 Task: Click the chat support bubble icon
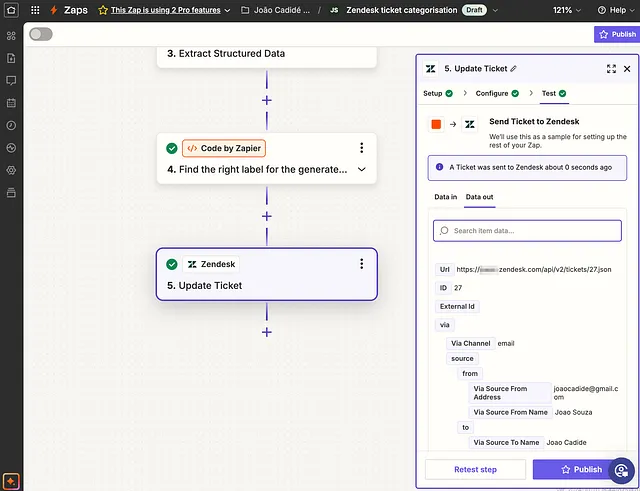pos(621,470)
